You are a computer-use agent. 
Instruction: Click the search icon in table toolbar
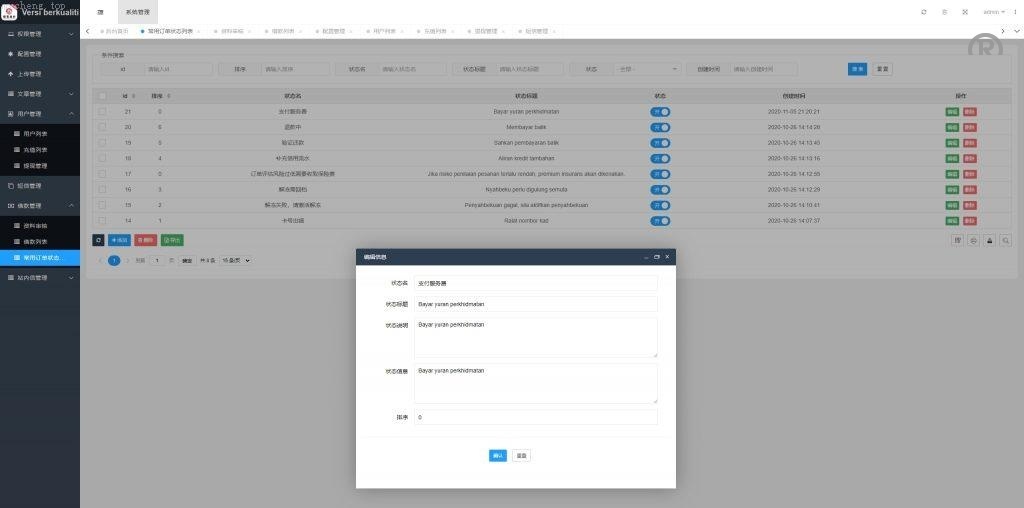[1005, 240]
